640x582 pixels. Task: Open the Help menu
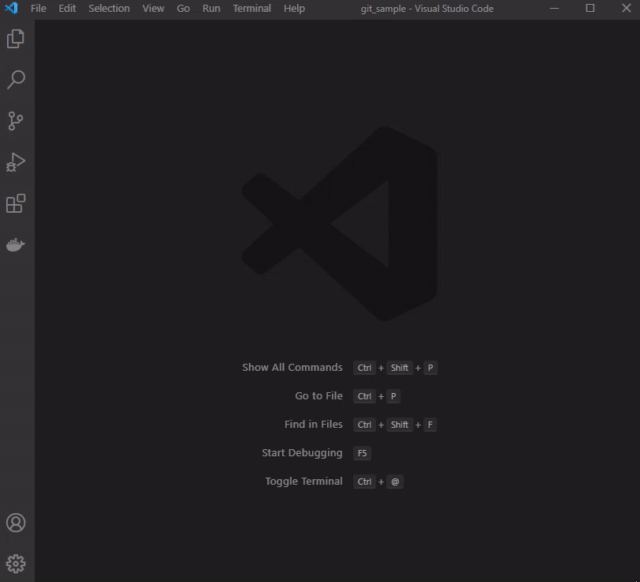pos(294,9)
